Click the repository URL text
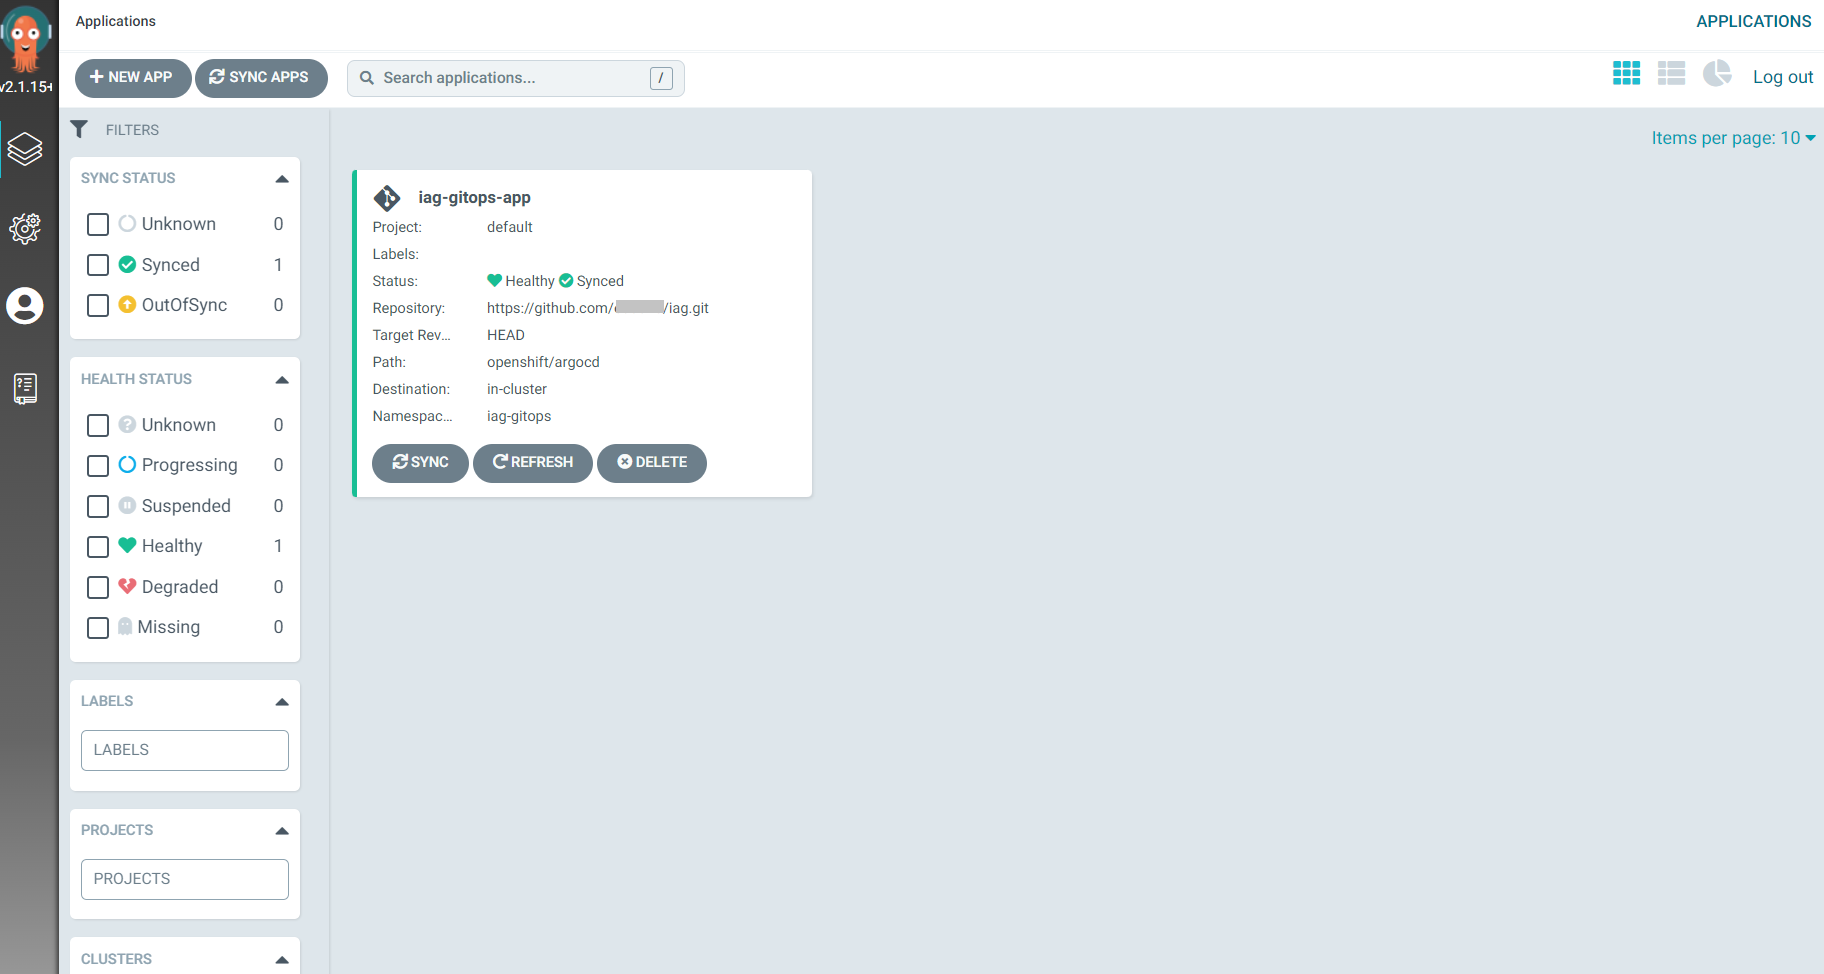 click(x=598, y=308)
